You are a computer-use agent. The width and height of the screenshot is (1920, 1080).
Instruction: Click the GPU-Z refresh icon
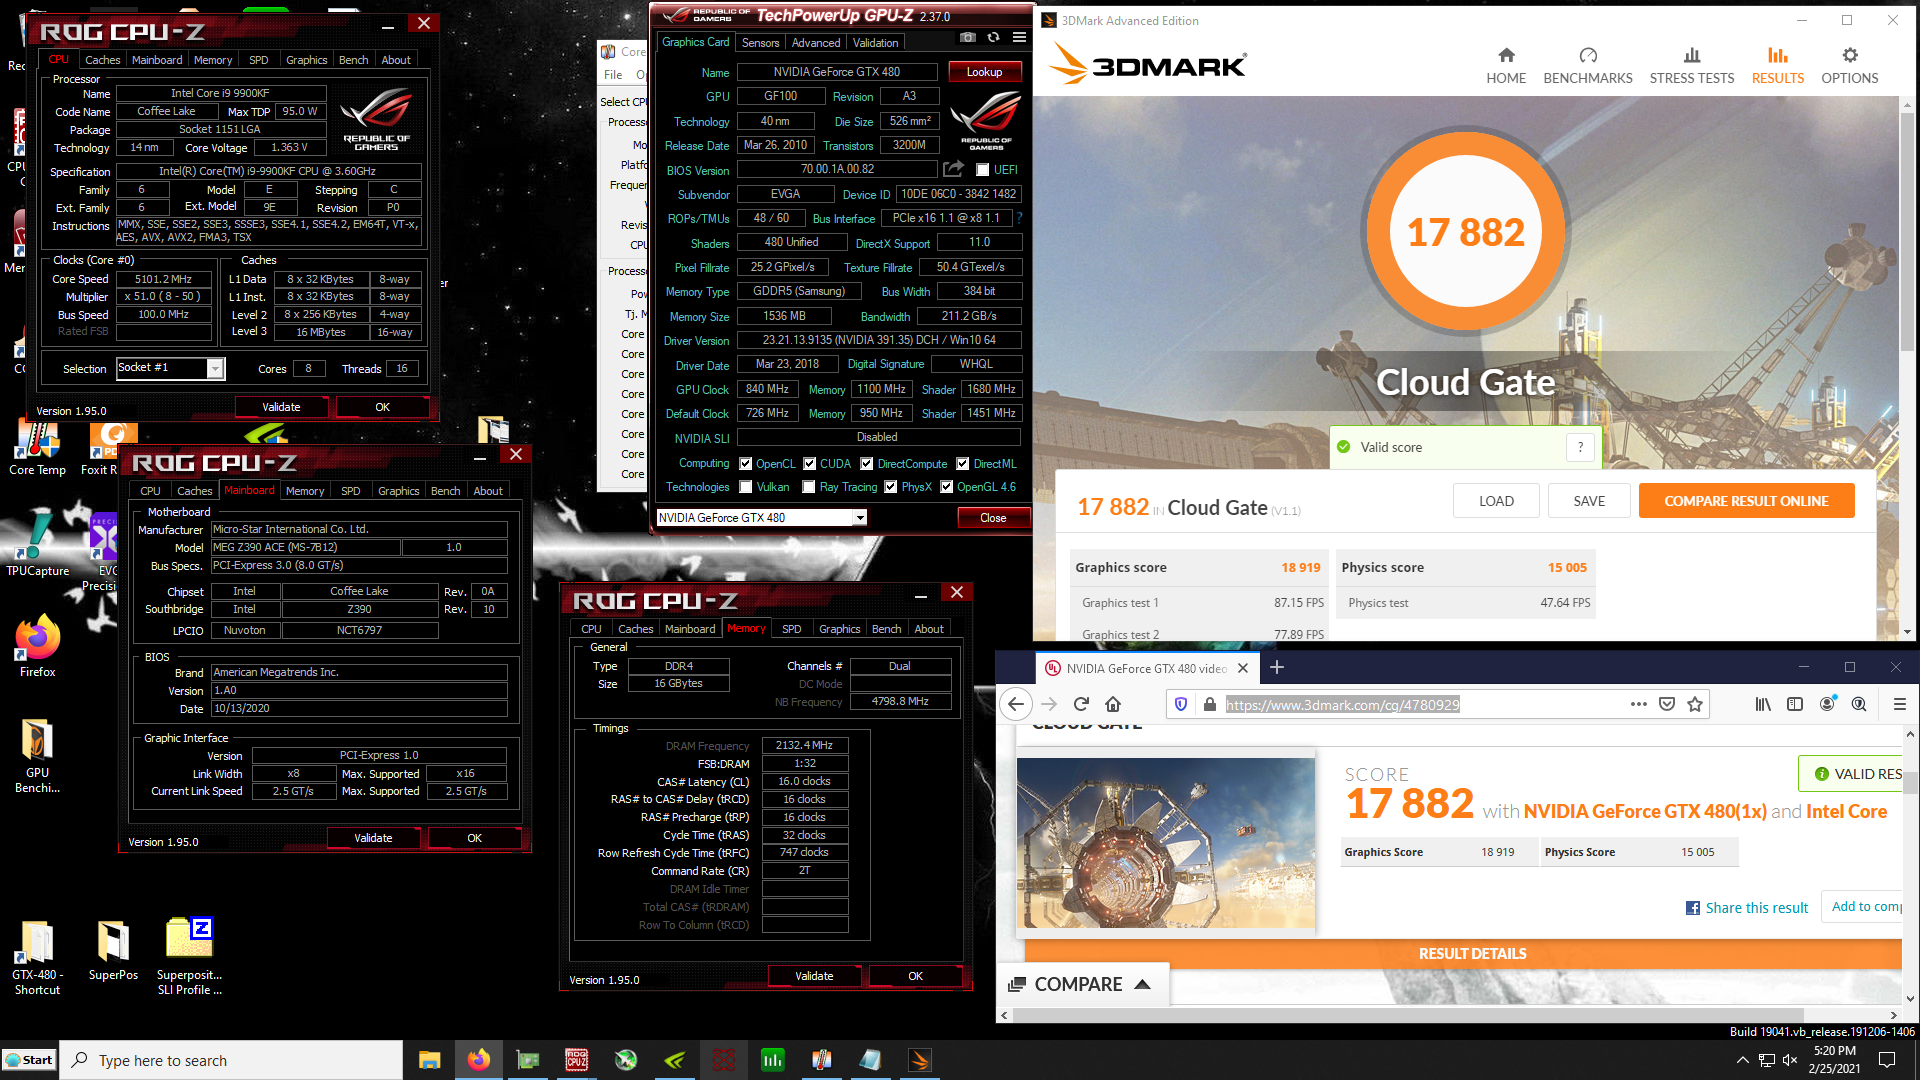[x=993, y=38]
